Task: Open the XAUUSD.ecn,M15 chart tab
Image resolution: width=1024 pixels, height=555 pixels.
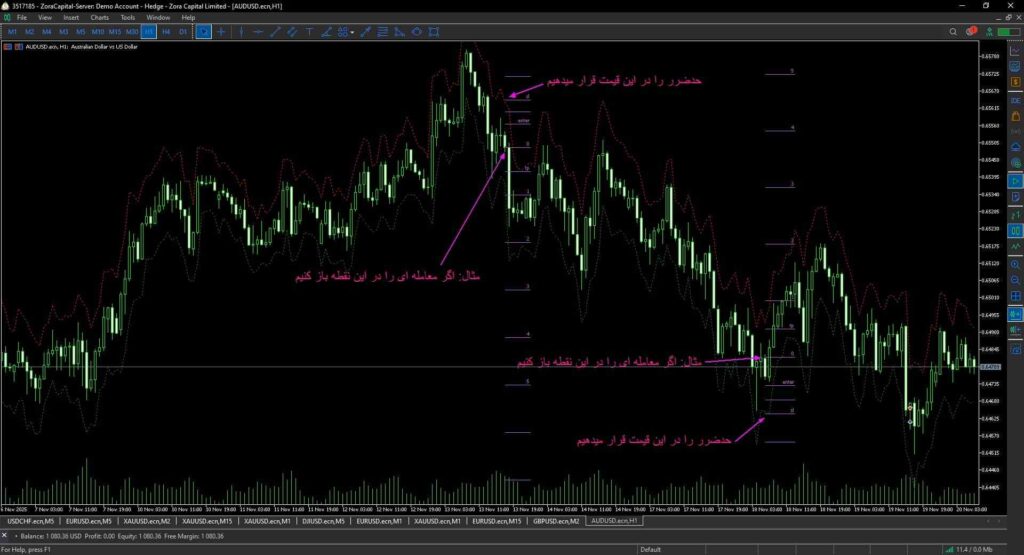Action: coord(206,521)
